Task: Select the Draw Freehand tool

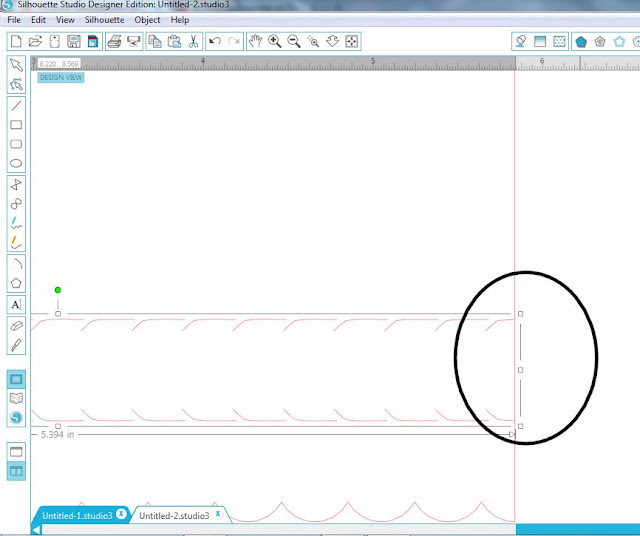Action: [16, 223]
